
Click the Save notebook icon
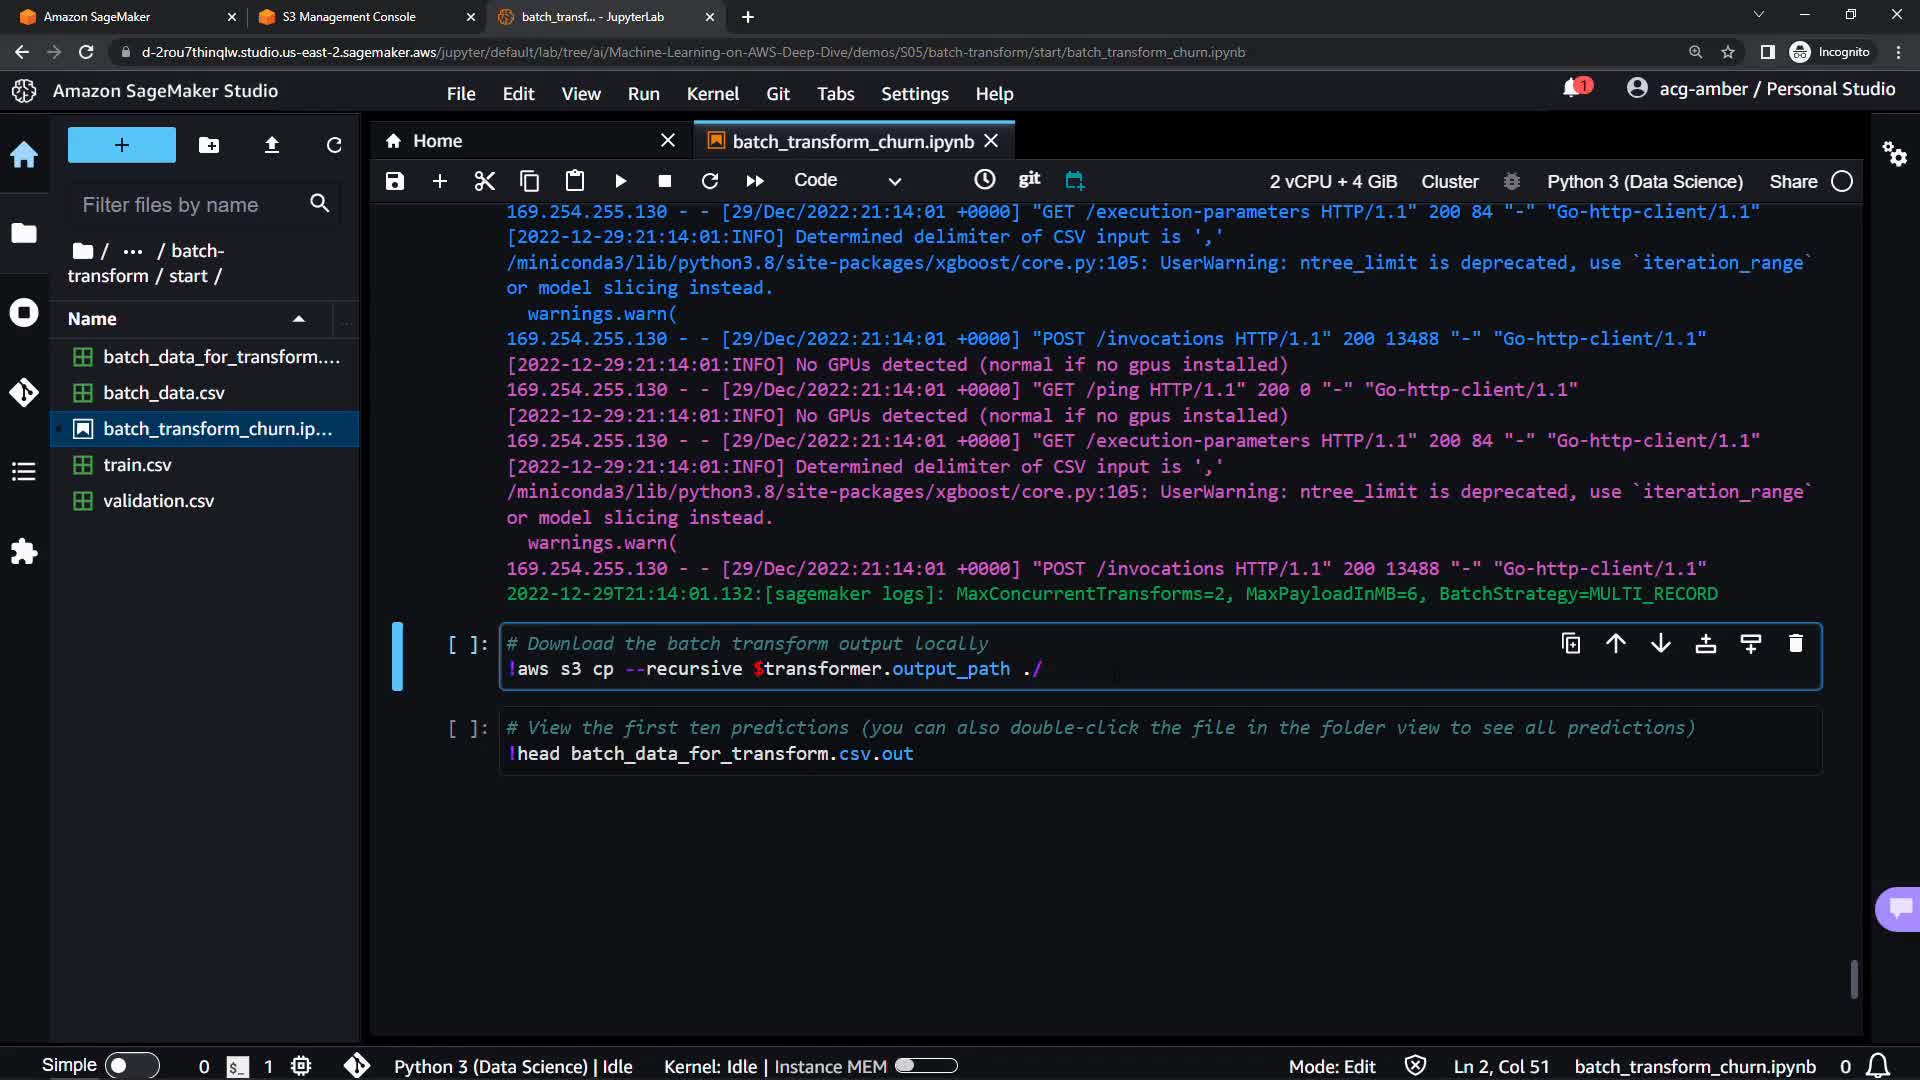tap(395, 181)
